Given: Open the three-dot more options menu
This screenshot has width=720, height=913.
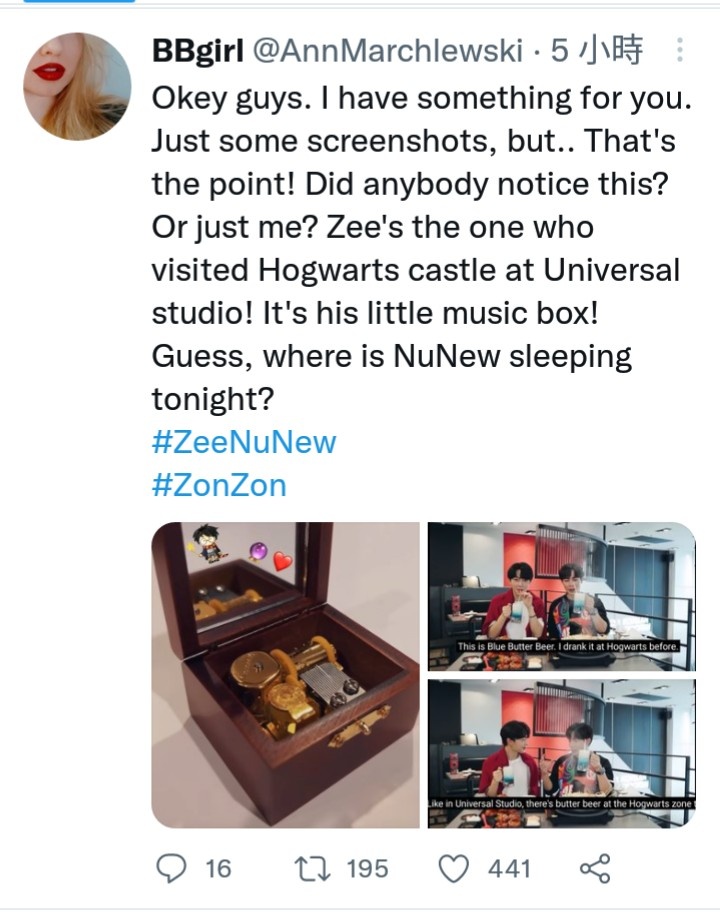Looking at the screenshot, I should pyautogui.click(x=679, y=50).
